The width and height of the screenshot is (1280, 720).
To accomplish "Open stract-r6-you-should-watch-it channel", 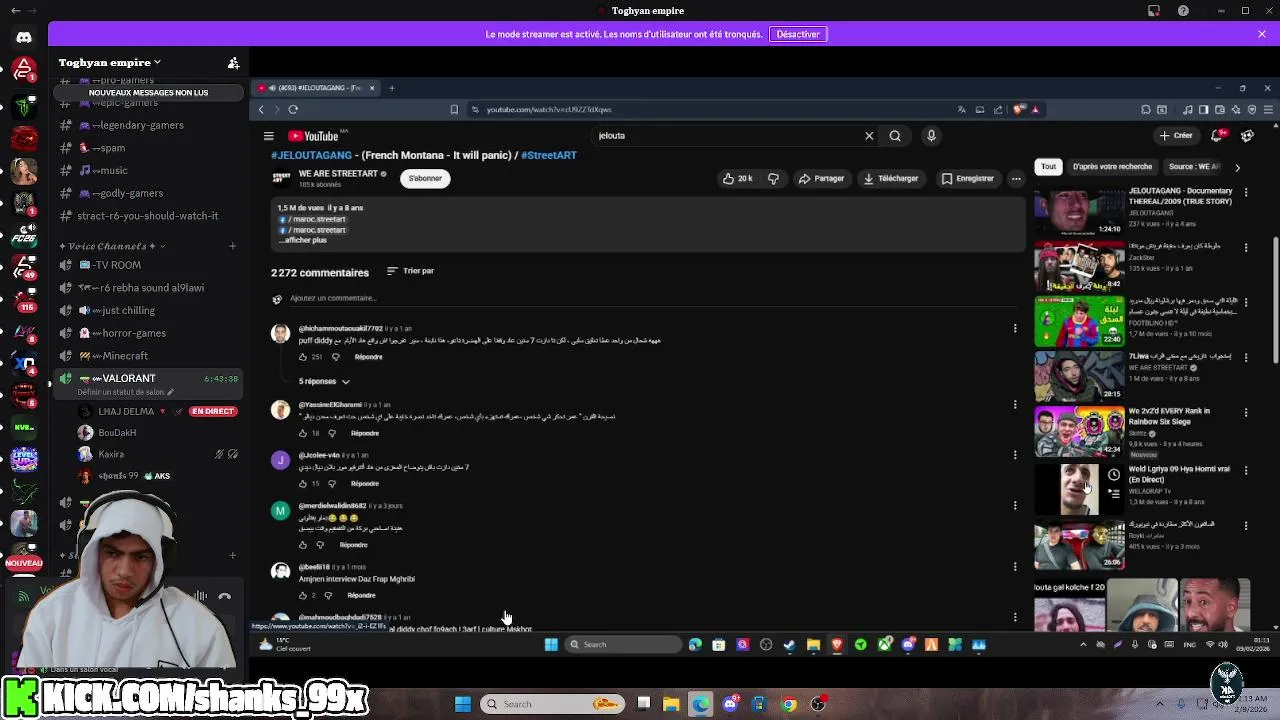I will point(147,216).
